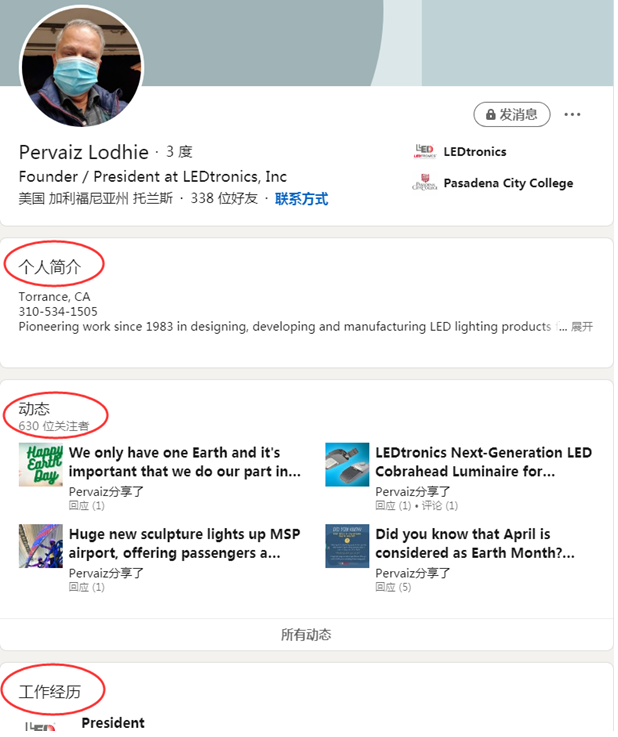Click the Pasadena City College logo icon

(424, 183)
